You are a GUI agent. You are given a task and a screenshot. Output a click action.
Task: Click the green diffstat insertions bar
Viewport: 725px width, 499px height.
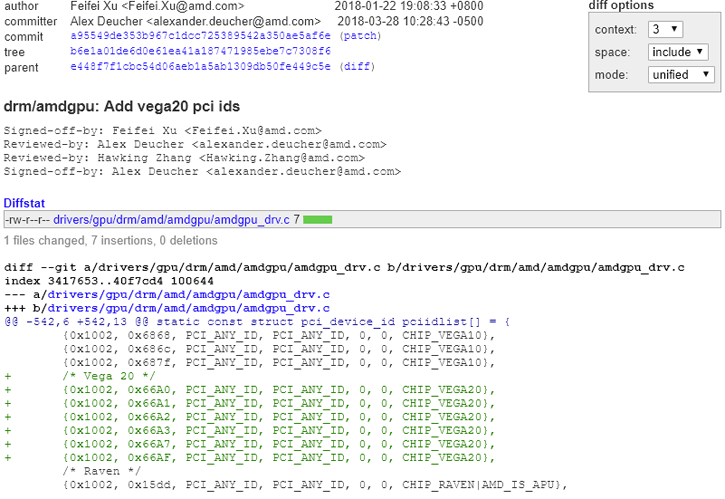[317, 219]
